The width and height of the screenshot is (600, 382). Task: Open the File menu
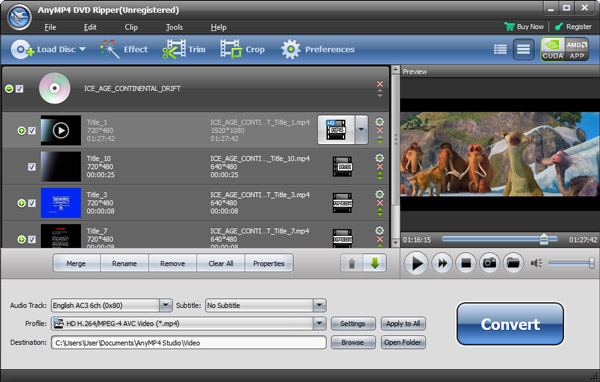click(x=50, y=27)
